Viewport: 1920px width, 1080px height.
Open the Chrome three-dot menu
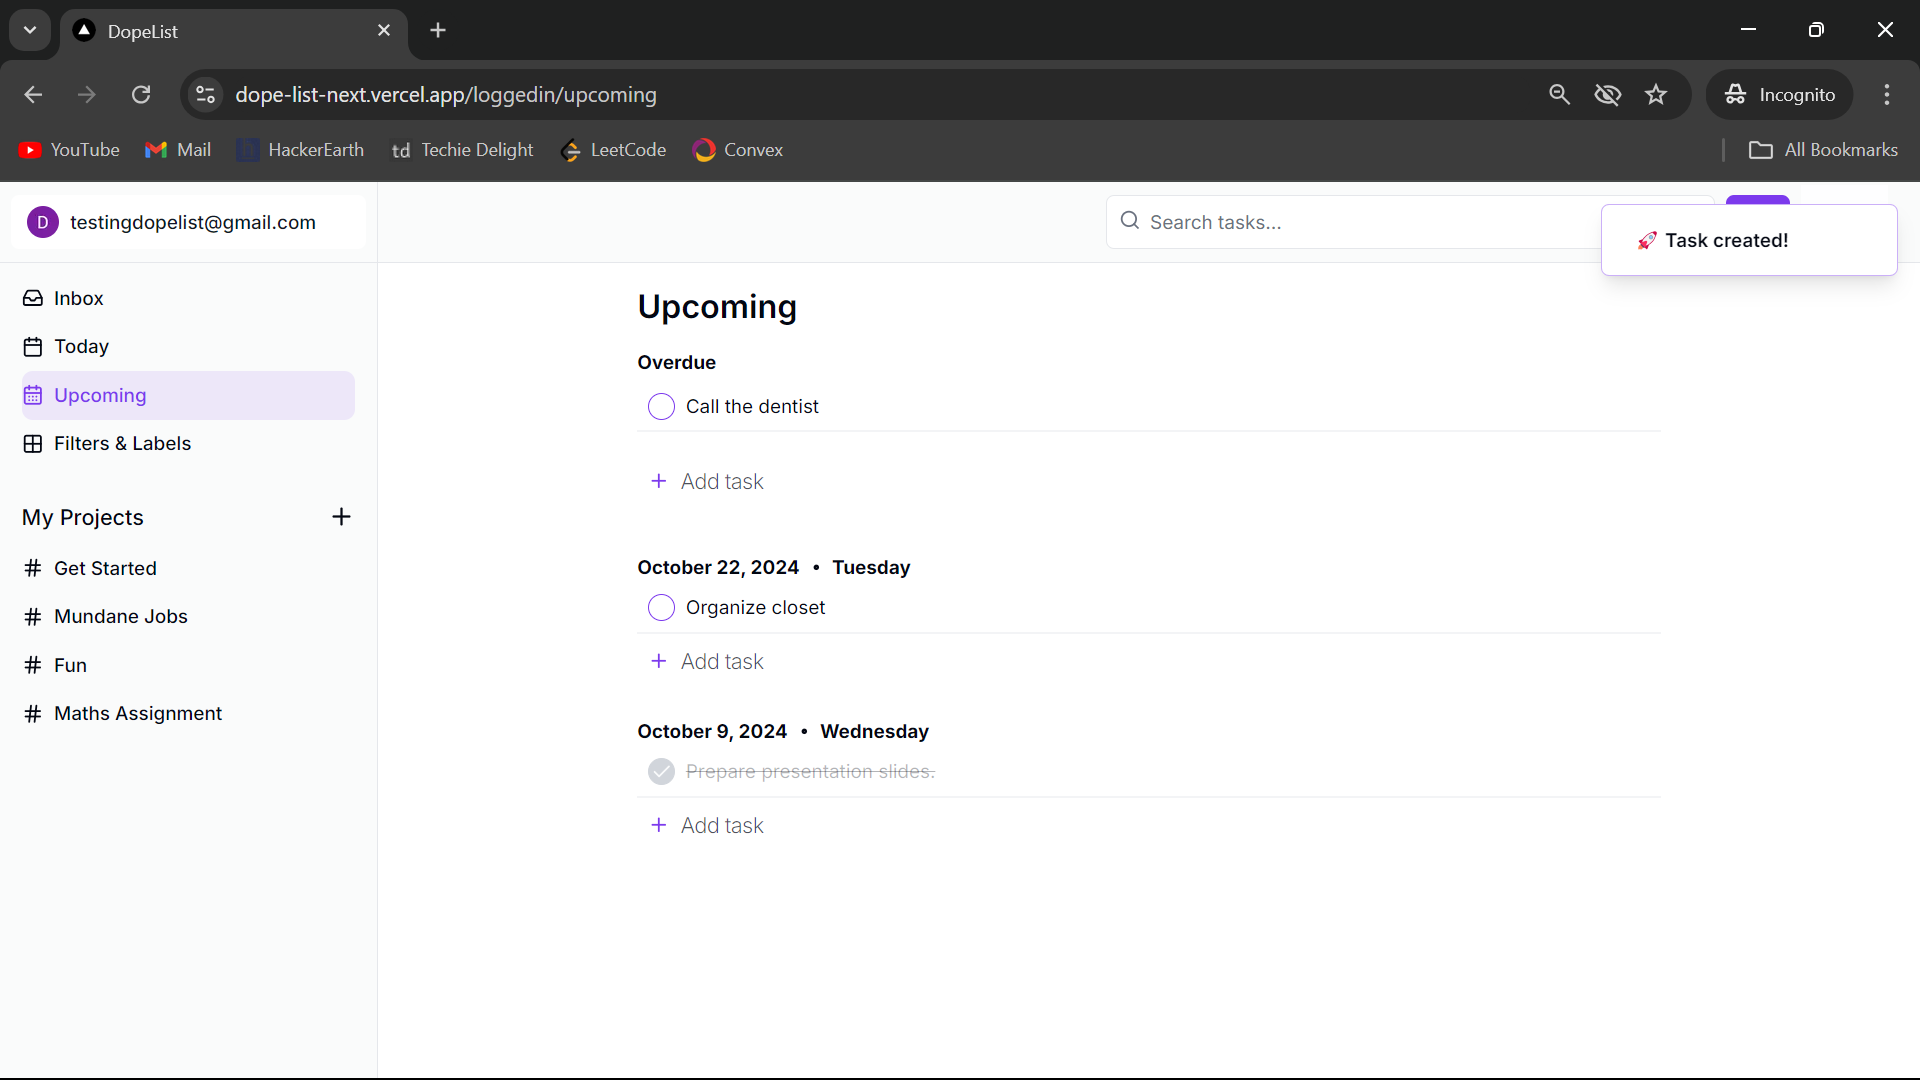coord(1886,95)
